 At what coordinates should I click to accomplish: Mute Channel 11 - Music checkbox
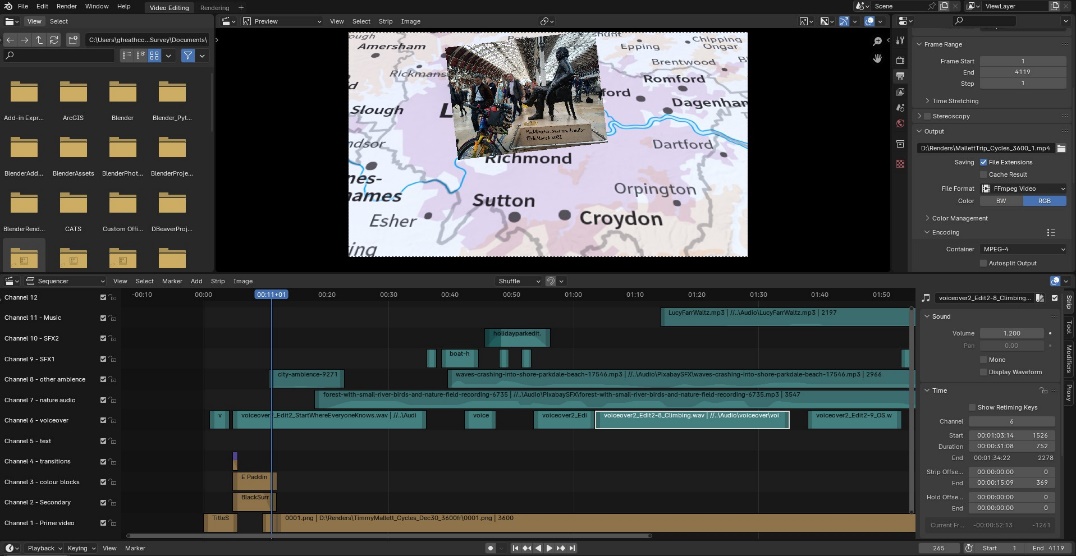[103, 318]
